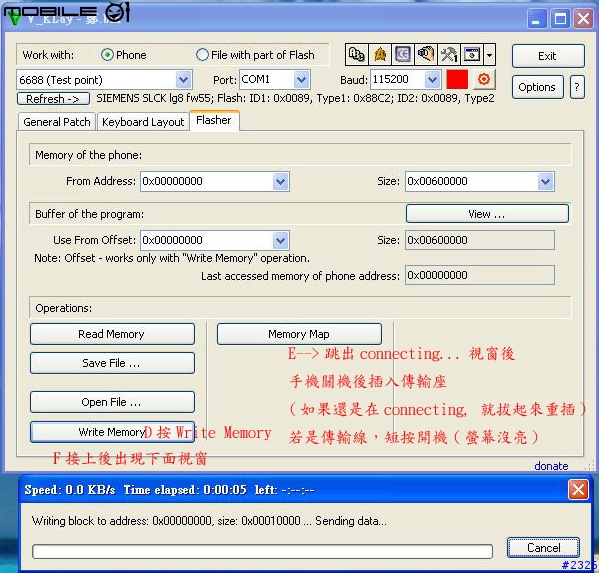Click the Refresh -> button
Viewport: 599px width, 573px height.
coord(53,99)
